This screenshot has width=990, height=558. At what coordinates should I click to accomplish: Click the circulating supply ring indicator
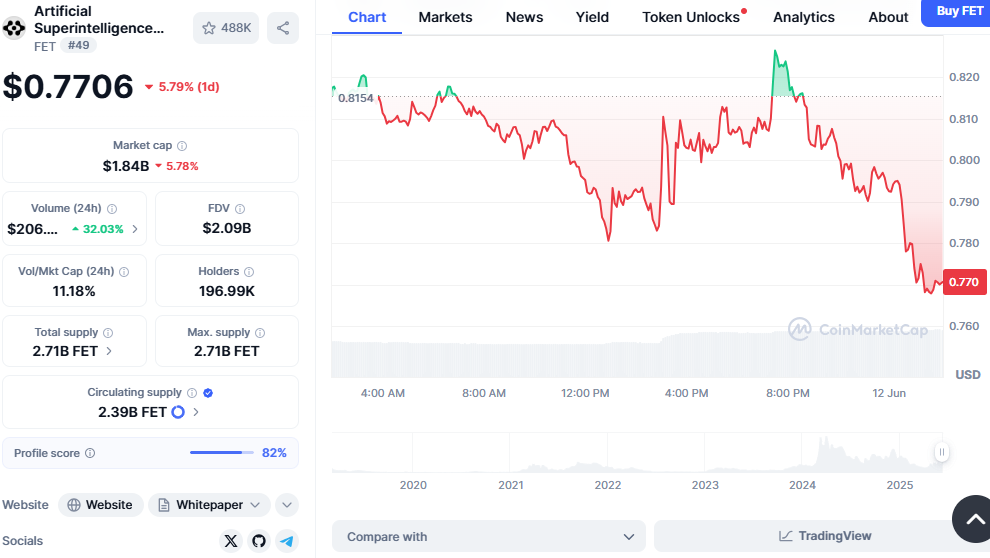(178, 412)
